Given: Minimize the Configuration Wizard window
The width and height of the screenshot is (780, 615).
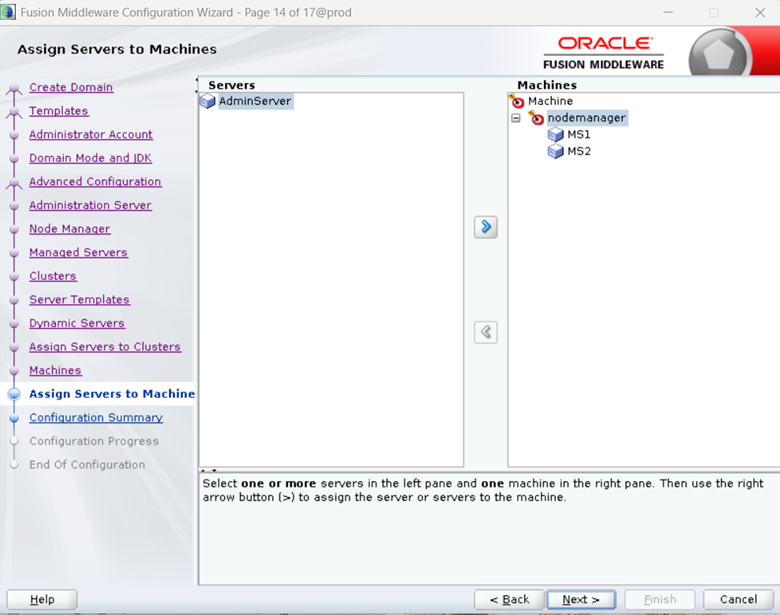Looking at the screenshot, I should 668,12.
